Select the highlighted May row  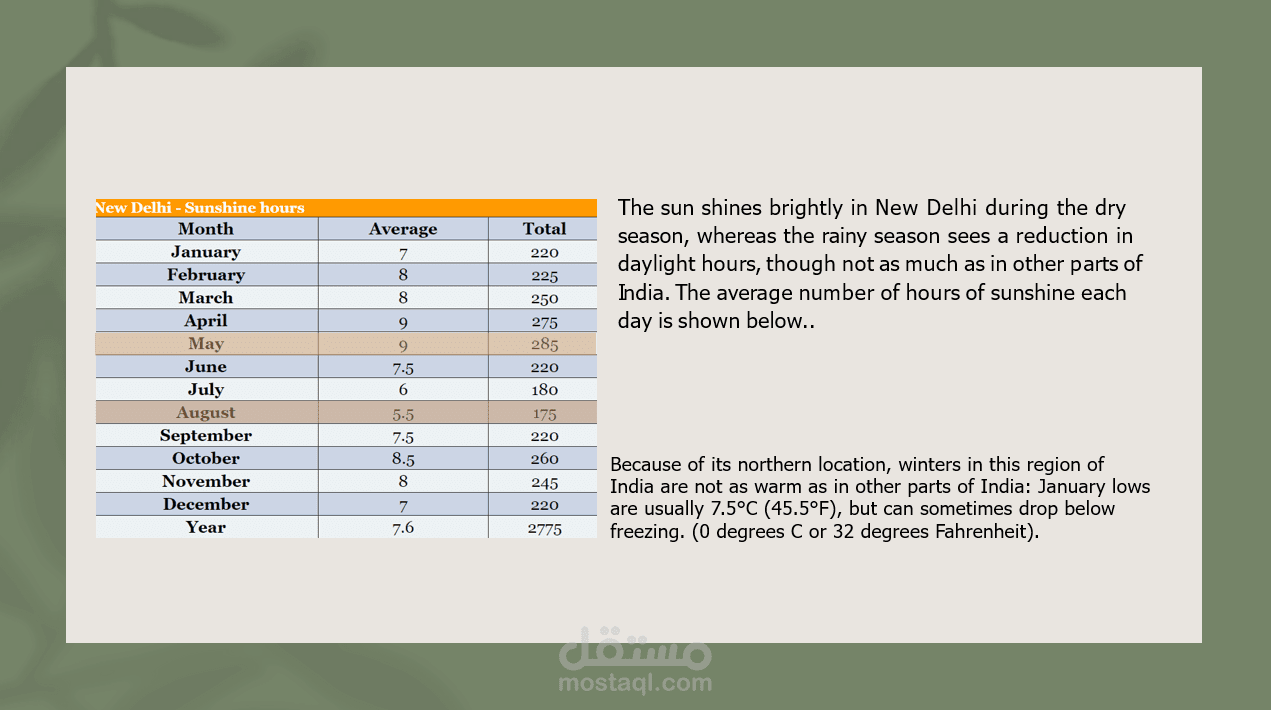pos(346,344)
